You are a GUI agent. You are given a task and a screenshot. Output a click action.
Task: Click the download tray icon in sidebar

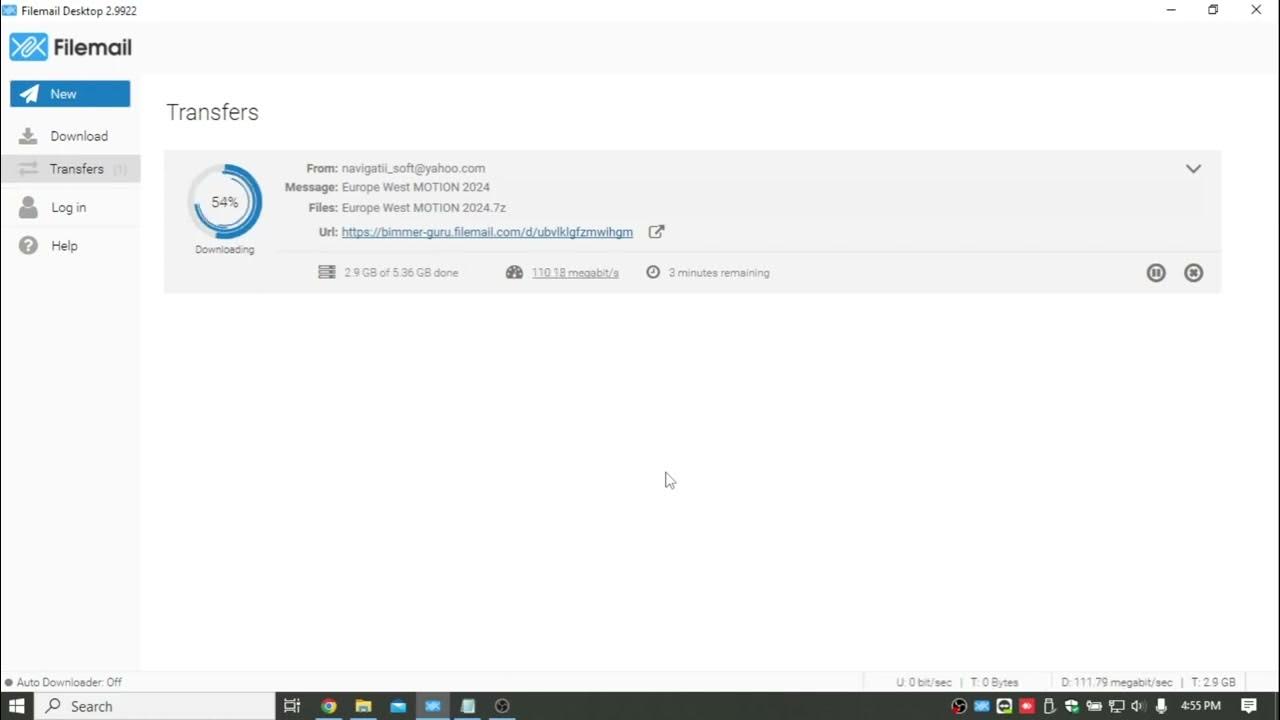(28, 136)
